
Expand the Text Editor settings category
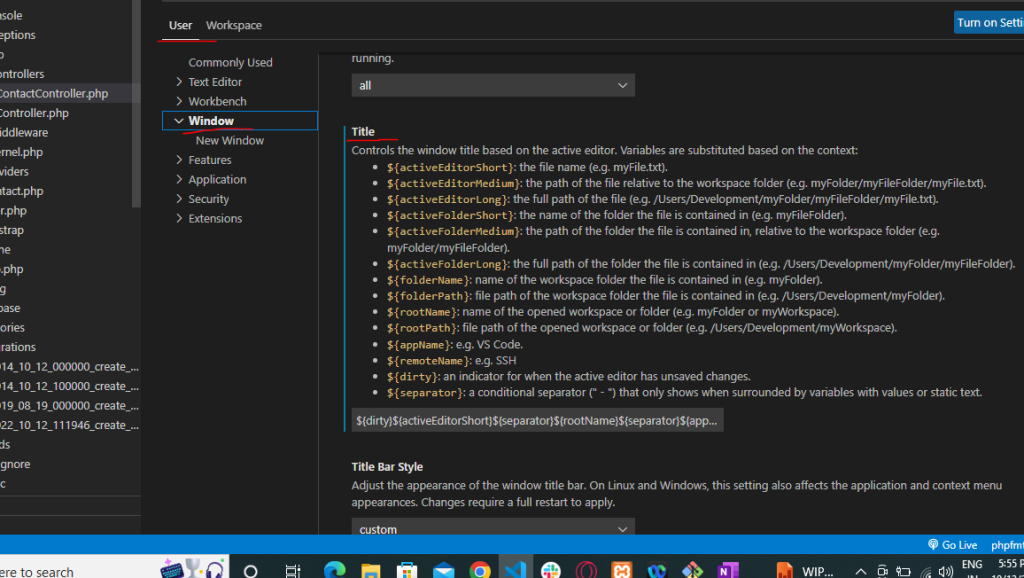215,82
